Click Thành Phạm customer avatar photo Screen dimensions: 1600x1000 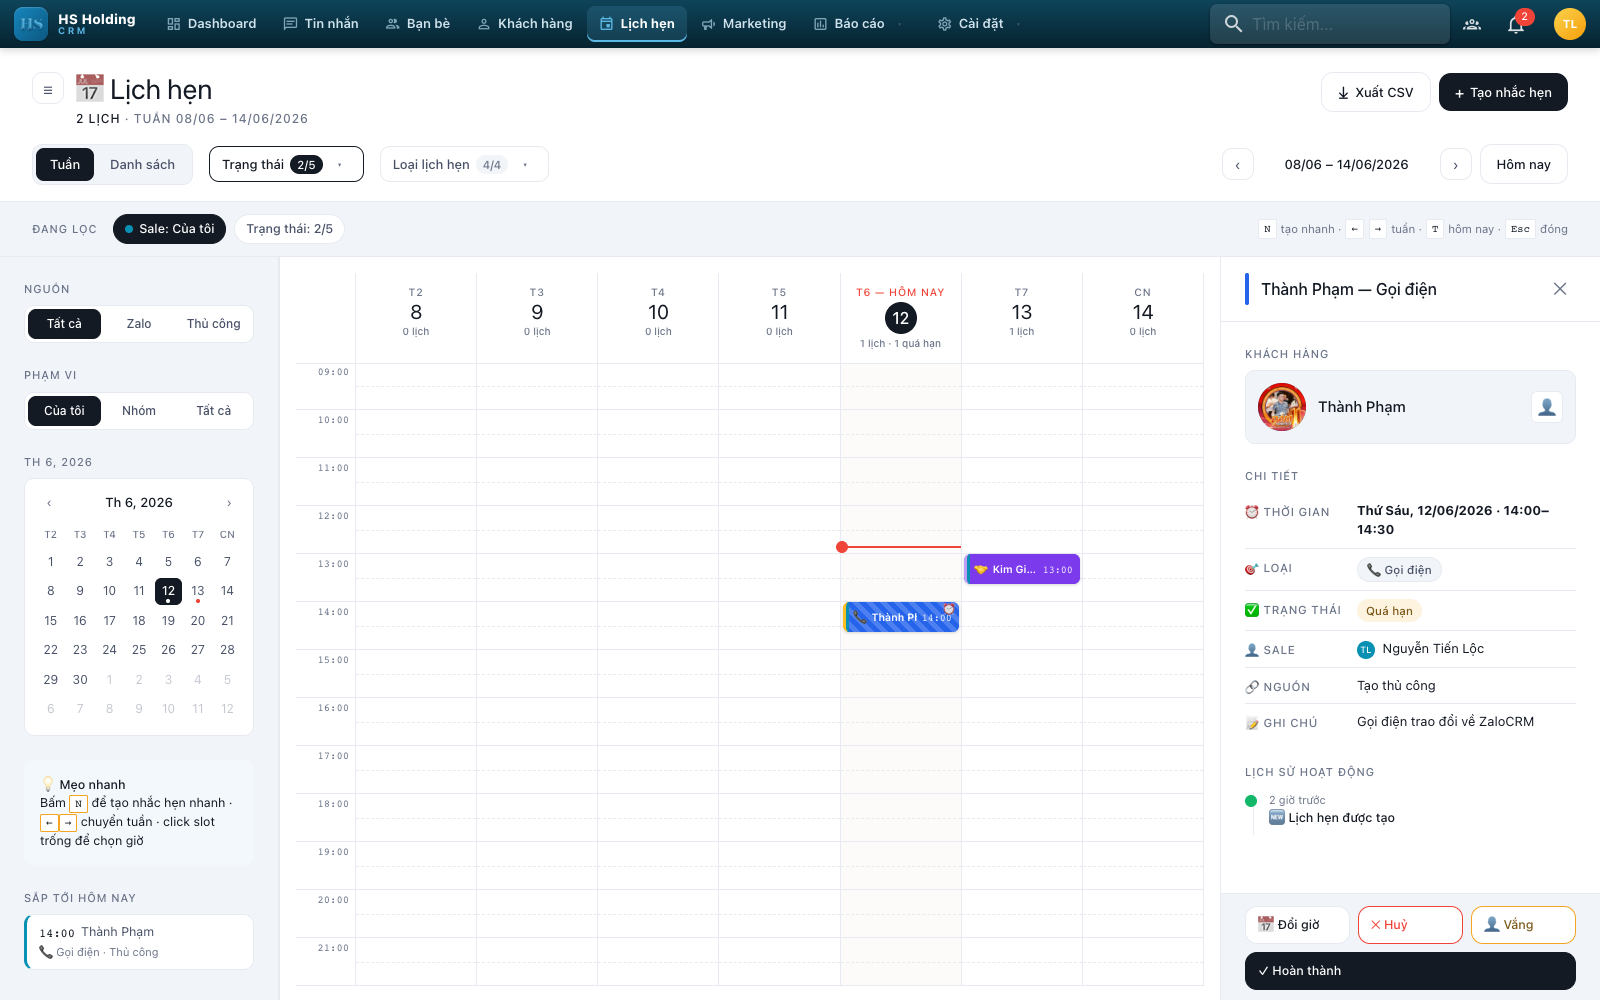1282,407
